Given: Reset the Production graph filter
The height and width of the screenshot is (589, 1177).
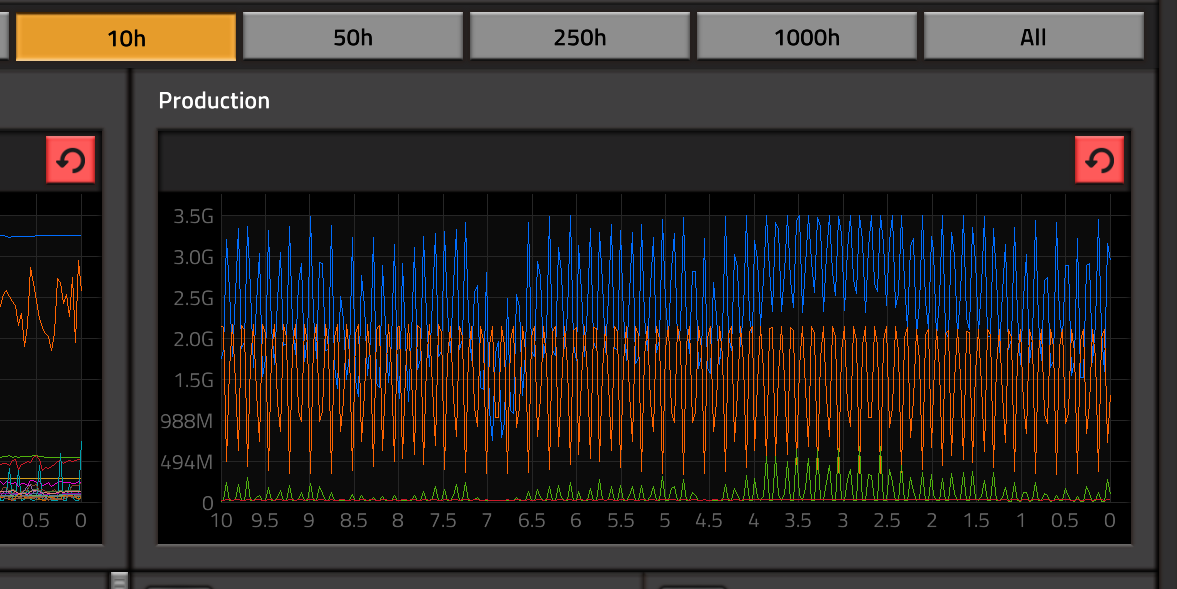Looking at the screenshot, I should (x=1100, y=160).
